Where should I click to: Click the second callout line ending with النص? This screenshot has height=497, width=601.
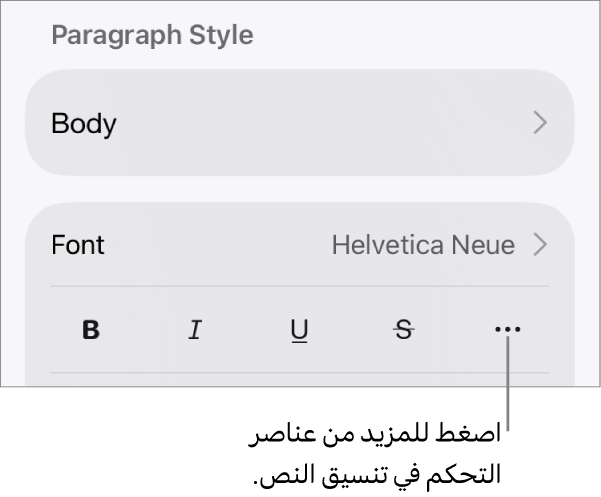click(377, 474)
